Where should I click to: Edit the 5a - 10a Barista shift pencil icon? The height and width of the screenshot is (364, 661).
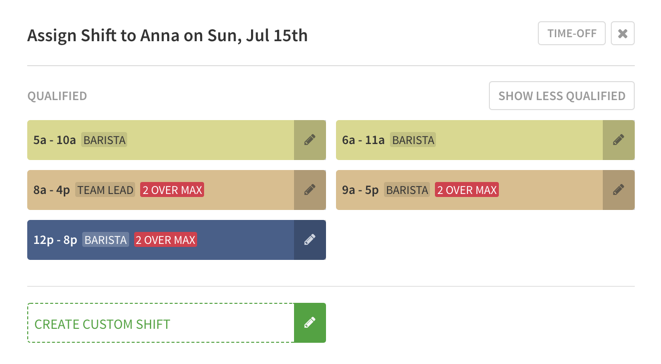click(310, 140)
